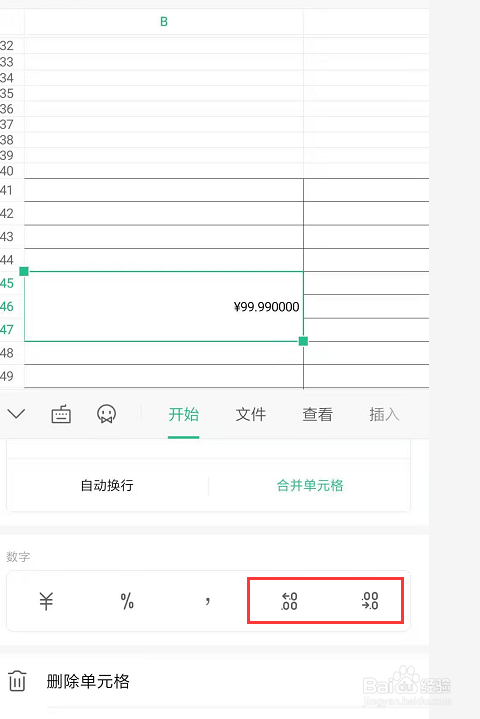The image size is (480, 719).
Task: Select cell B48
Action: (x=164, y=353)
